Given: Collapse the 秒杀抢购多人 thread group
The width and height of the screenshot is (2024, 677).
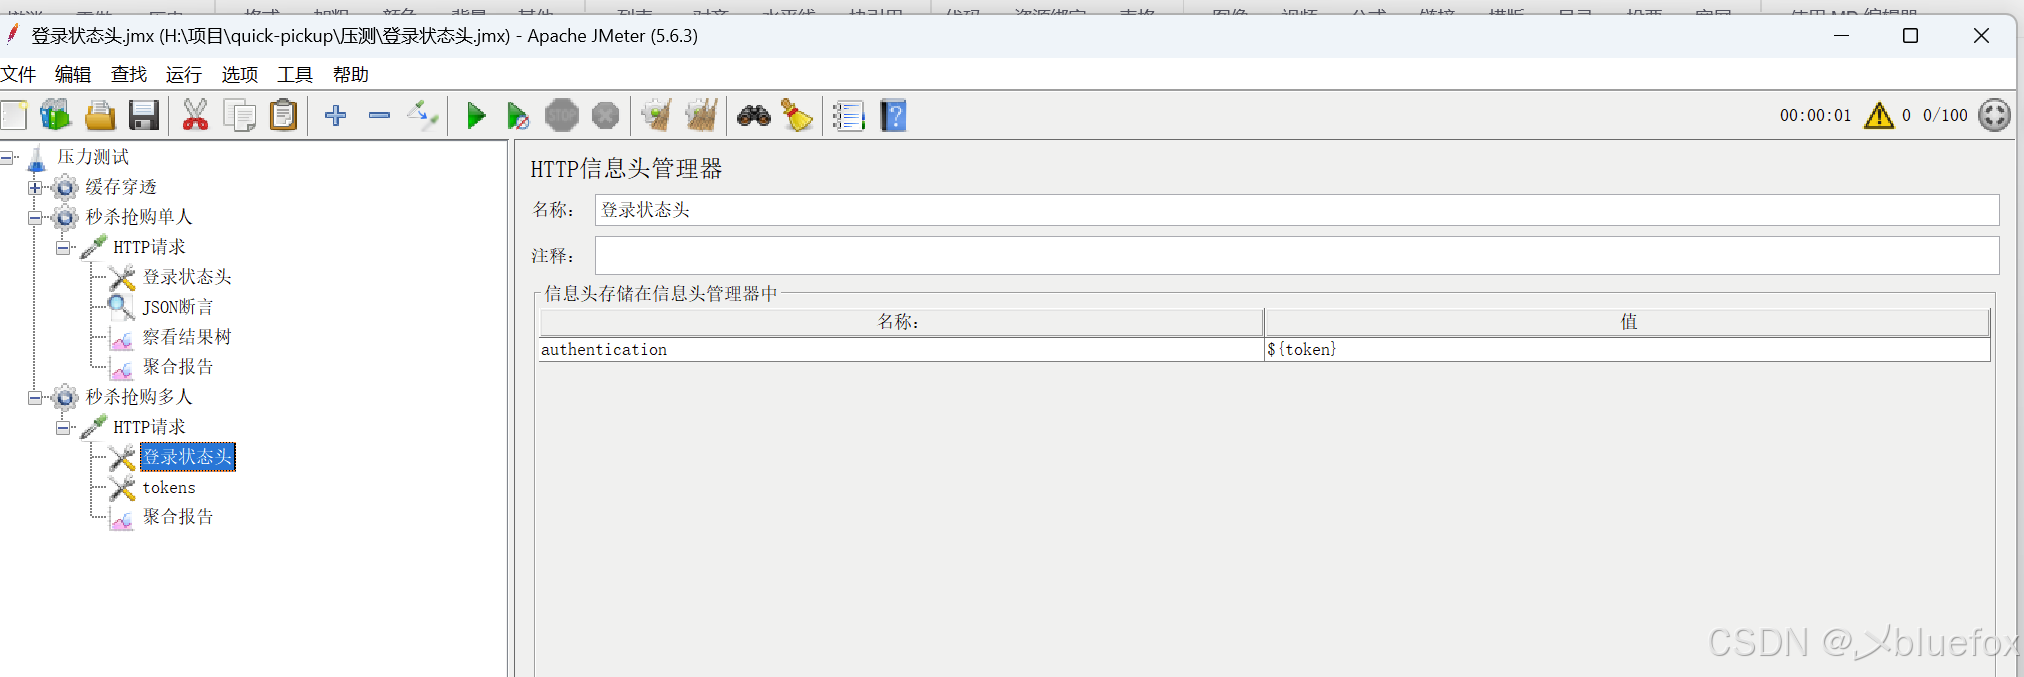Looking at the screenshot, I should pyautogui.click(x=35, y=397).
